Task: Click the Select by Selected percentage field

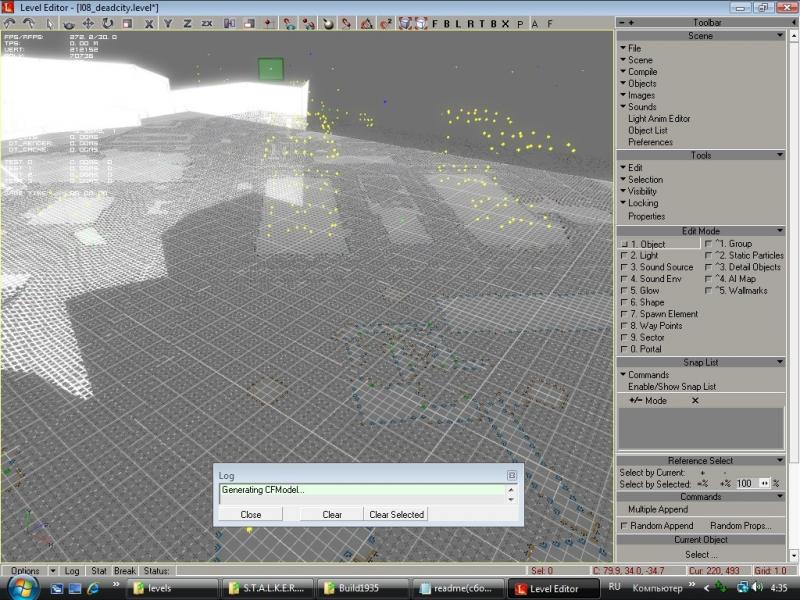Action: [744, 483]
